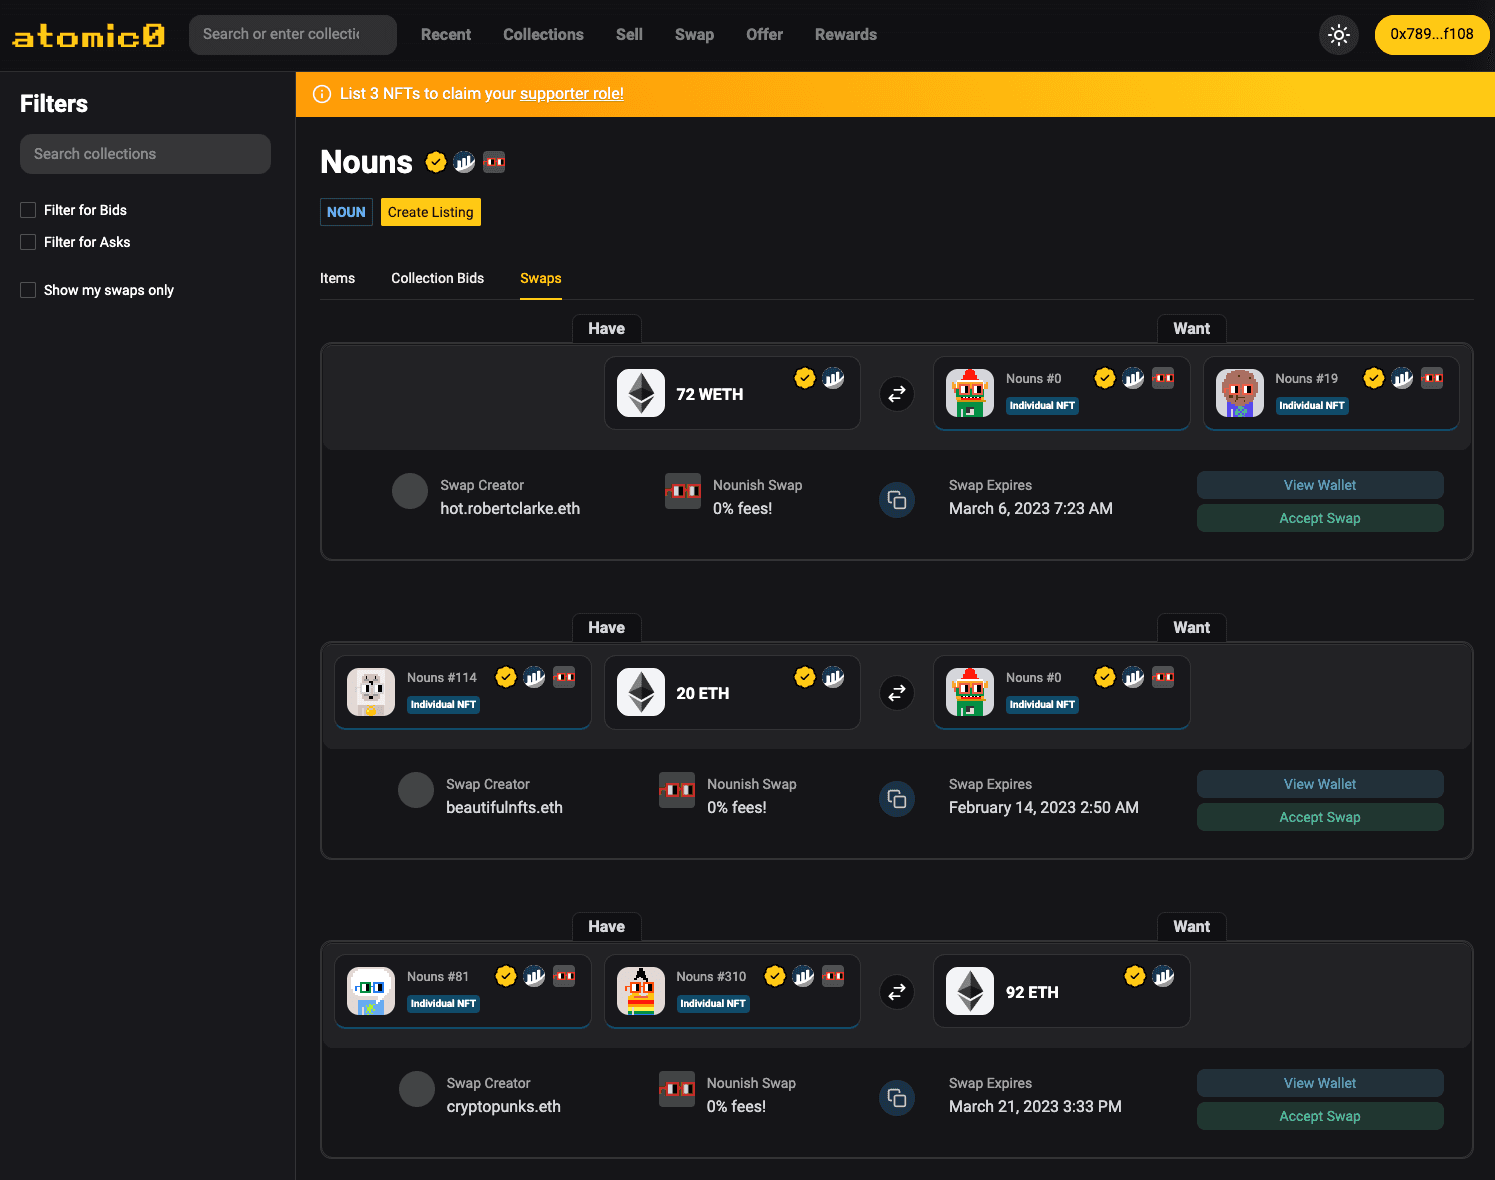Accept Swap from cryptopunks.eth
The width and height of the screenshot is (1495, 1180).
(1320, 1116)
